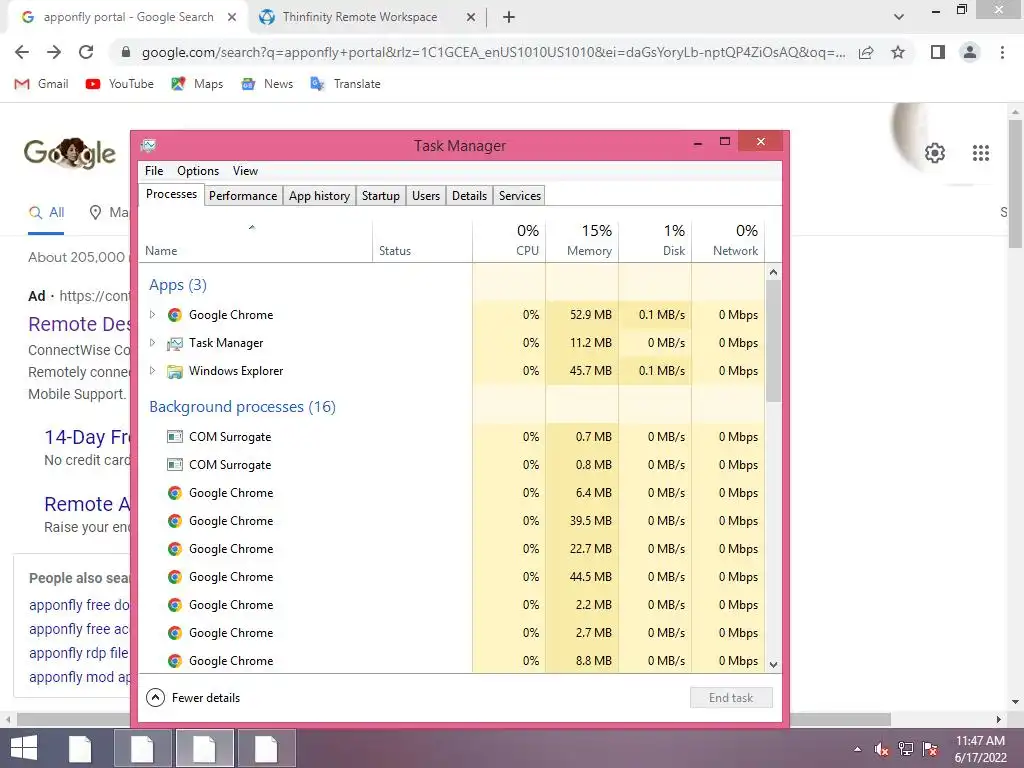Sort processes by the Network column

coord(728,242)
